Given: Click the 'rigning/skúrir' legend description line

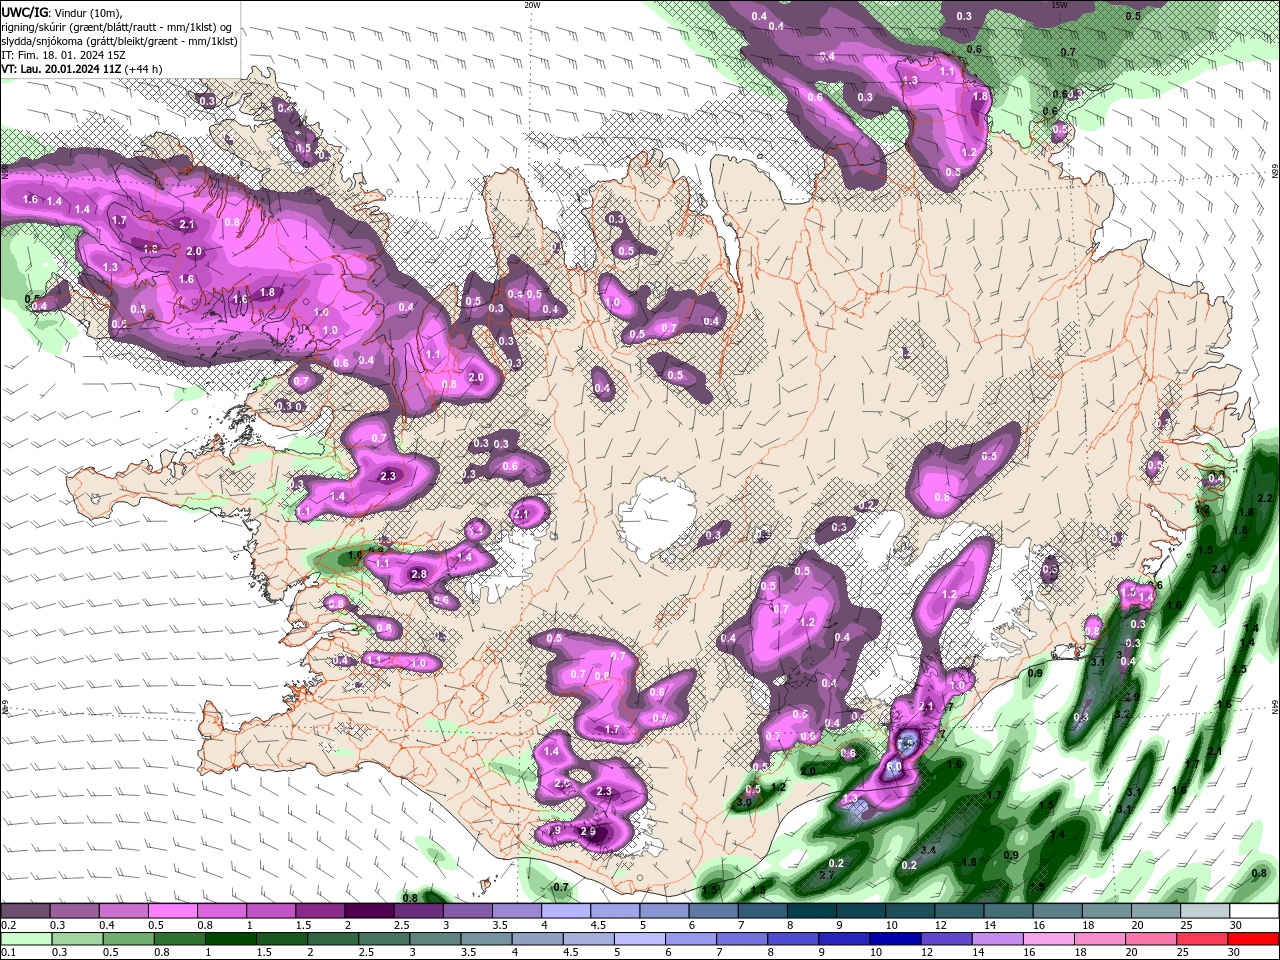Looking at the screenshot, I should pyautogui.click(x=117, y=27).
